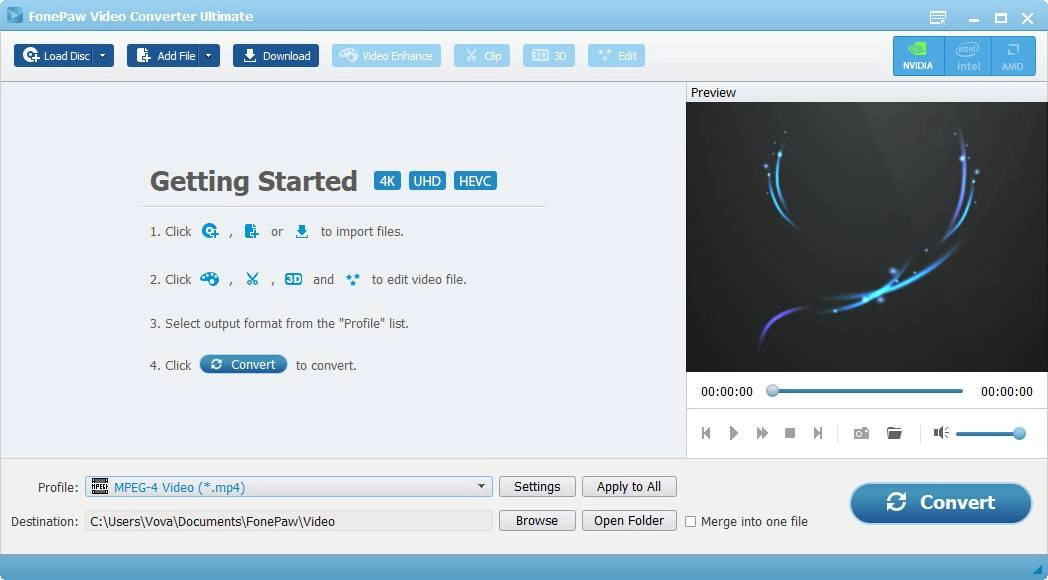Image resolution: width=1048 pixels, height=580 pixels.
Task: Open Video Enhance
Action: coord(386,55)
